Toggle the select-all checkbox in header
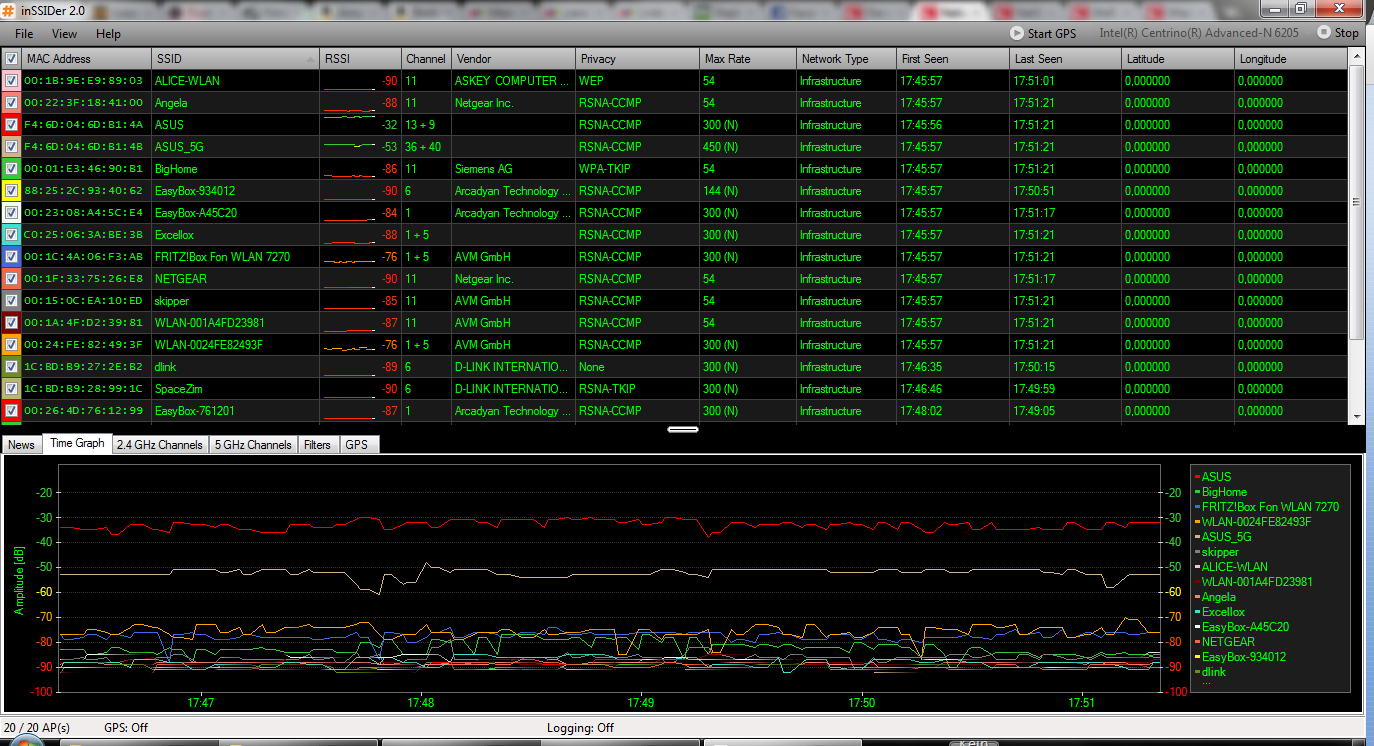 tap(11, 59)
